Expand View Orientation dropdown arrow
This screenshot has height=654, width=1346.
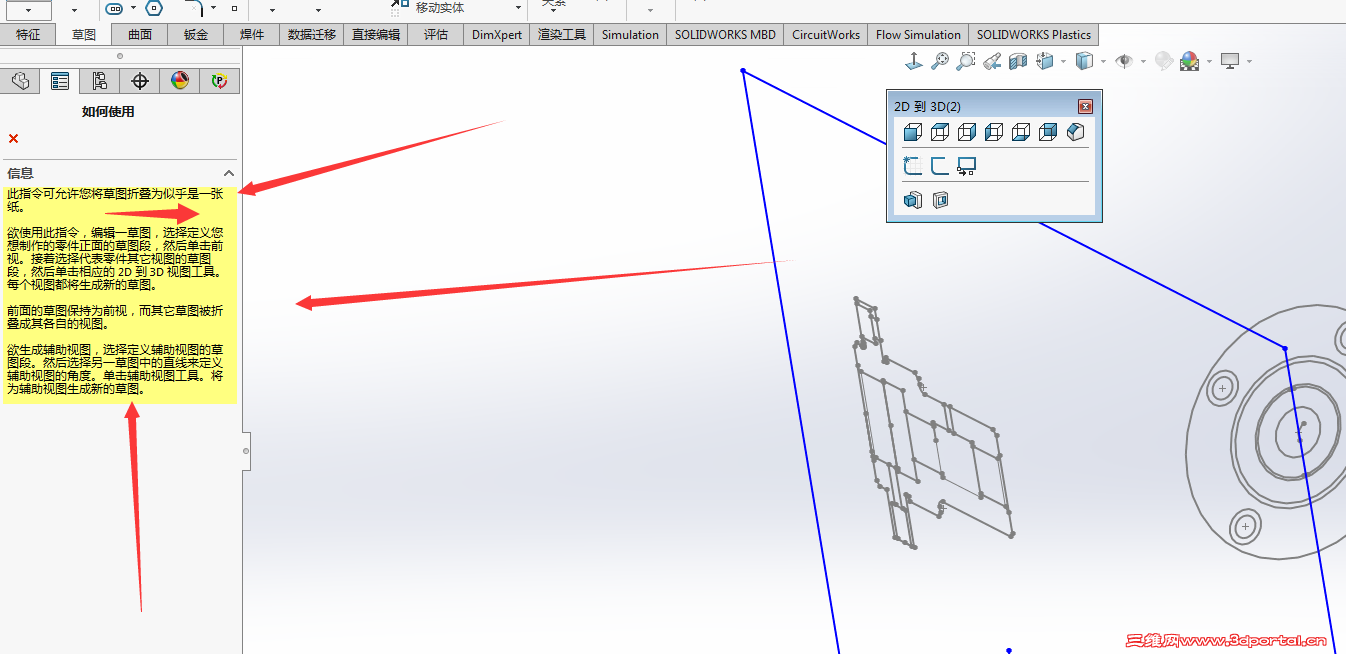[1063, 61]
